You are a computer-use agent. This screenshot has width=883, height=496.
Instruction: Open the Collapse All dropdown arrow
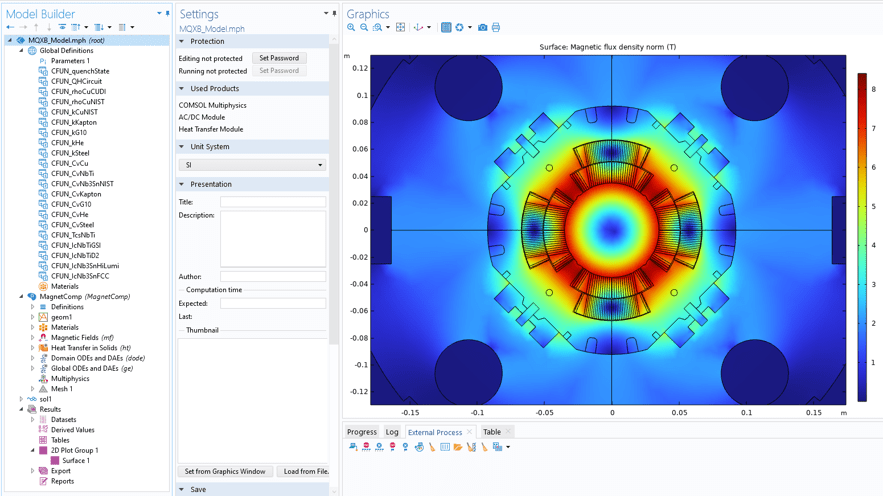tap(86, 27)
